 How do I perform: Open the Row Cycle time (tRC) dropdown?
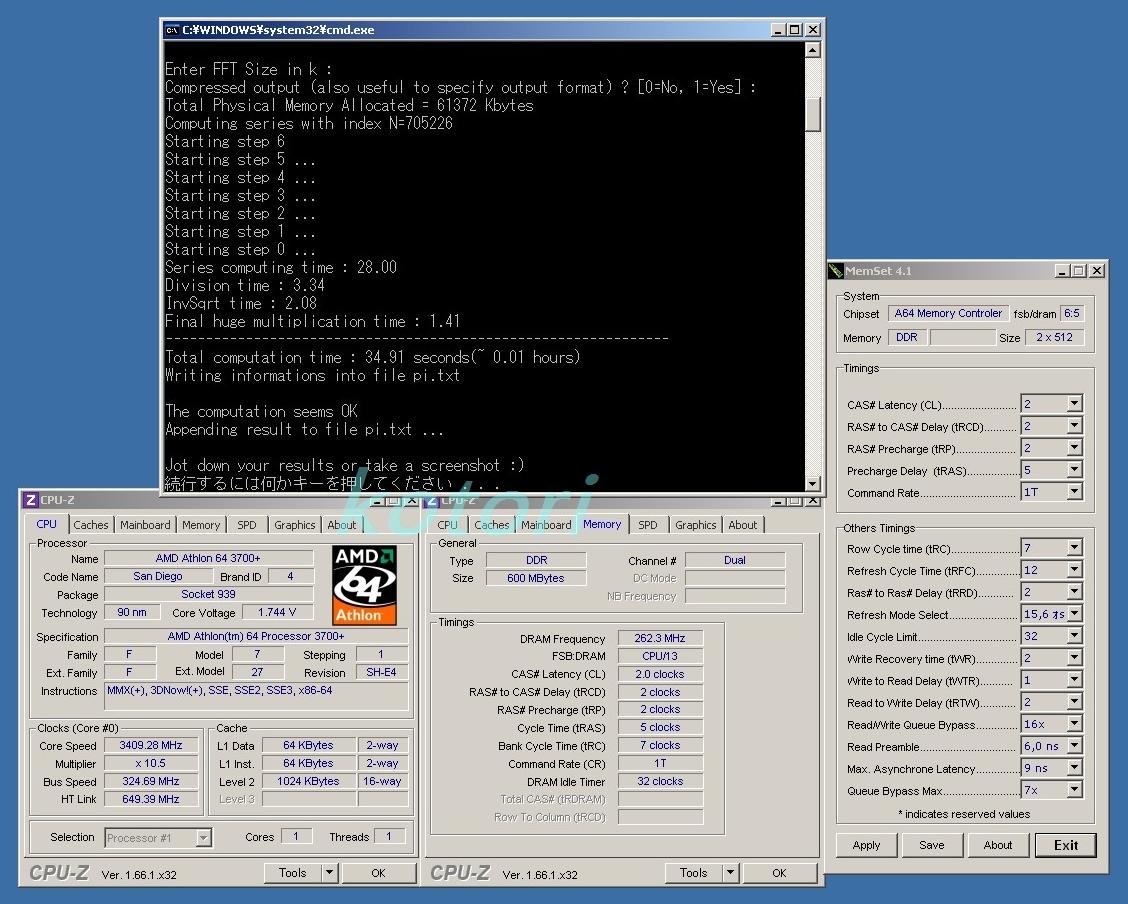tap(1074, 548)
